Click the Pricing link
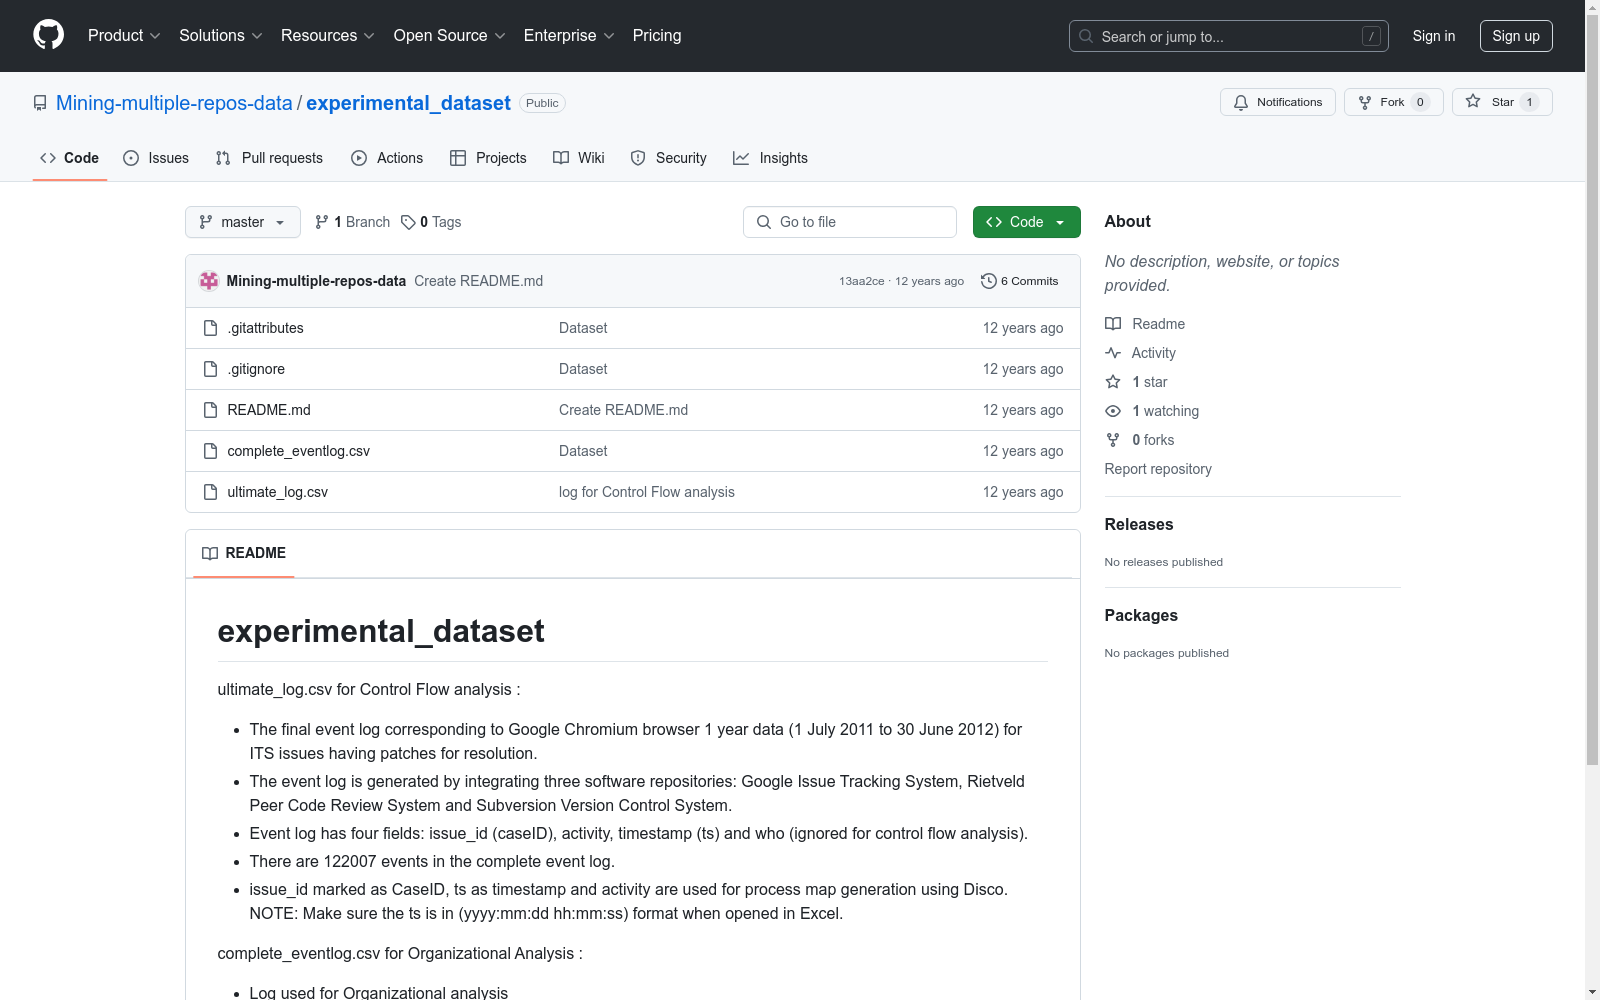Screen dimensions: 1600x1000 coord(657,35)
